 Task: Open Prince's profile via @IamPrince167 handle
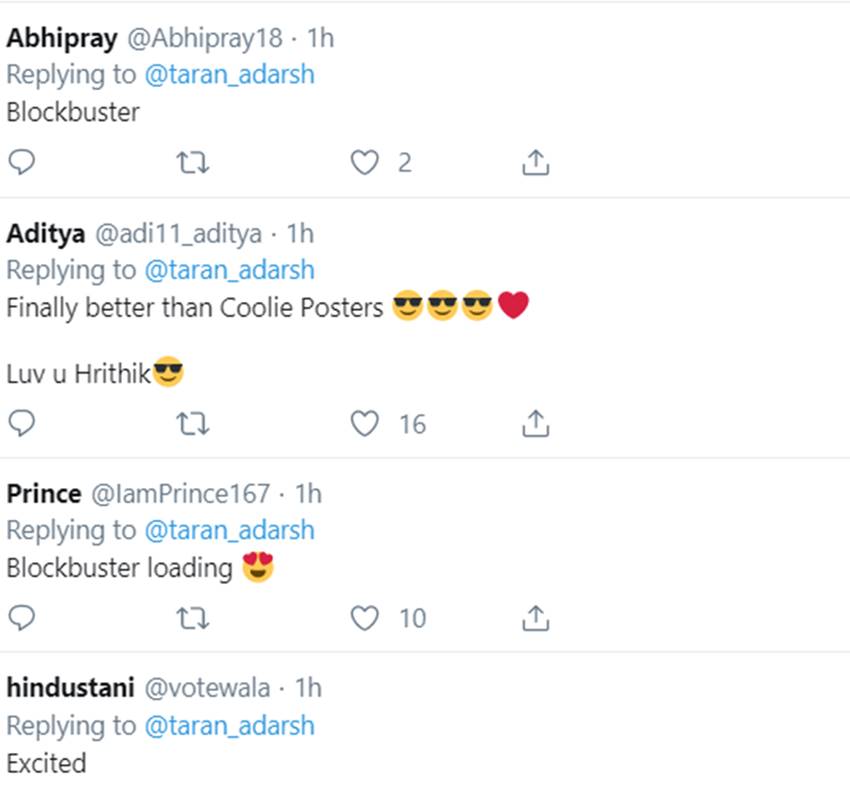[181, 493]
